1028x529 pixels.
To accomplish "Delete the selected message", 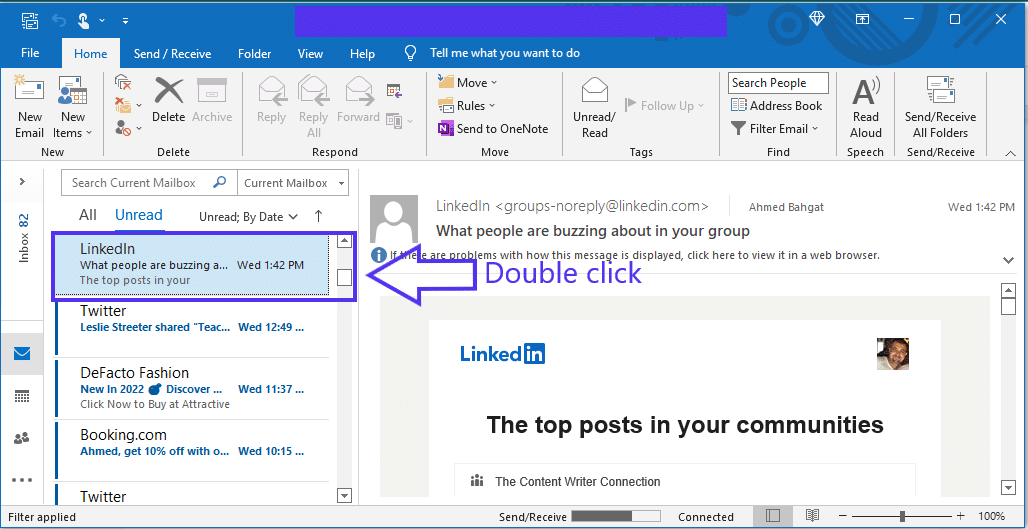I will (168, 100).
